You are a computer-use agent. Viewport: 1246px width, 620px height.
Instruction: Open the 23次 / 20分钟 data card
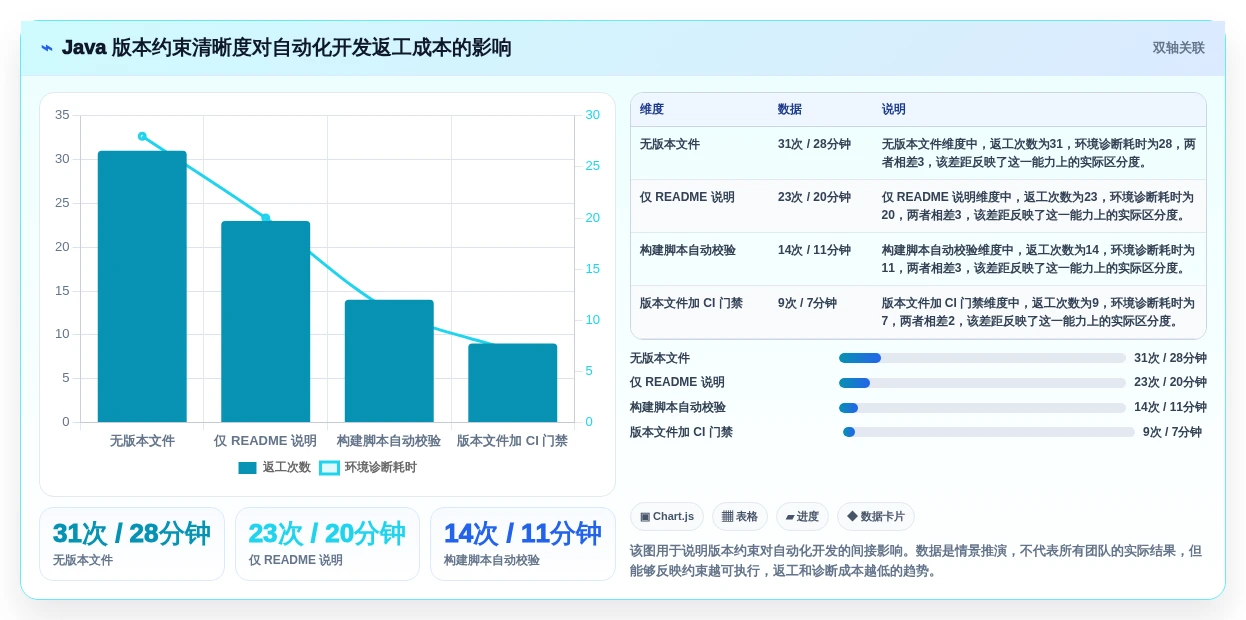click(x=327, y=544)
